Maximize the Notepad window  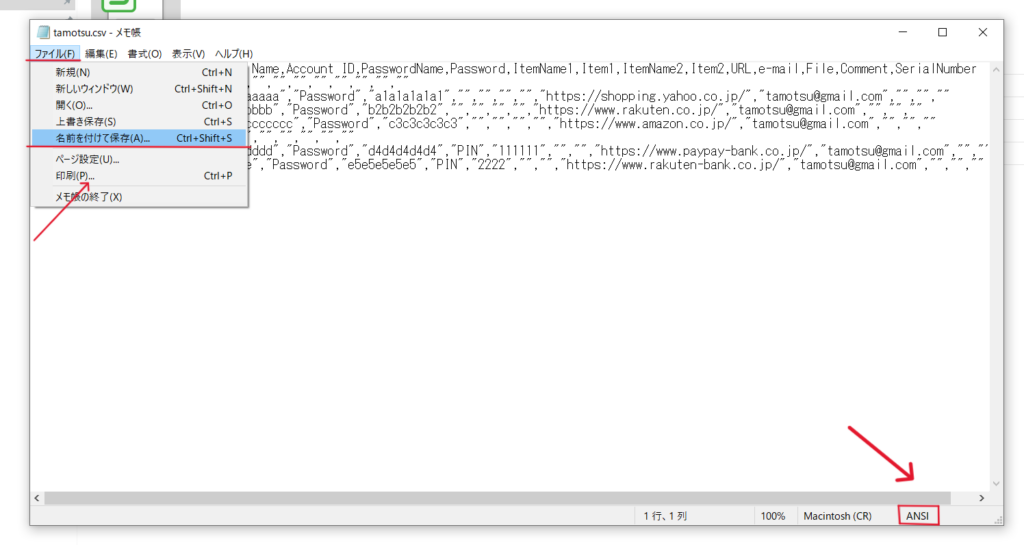tap(942, 32)
